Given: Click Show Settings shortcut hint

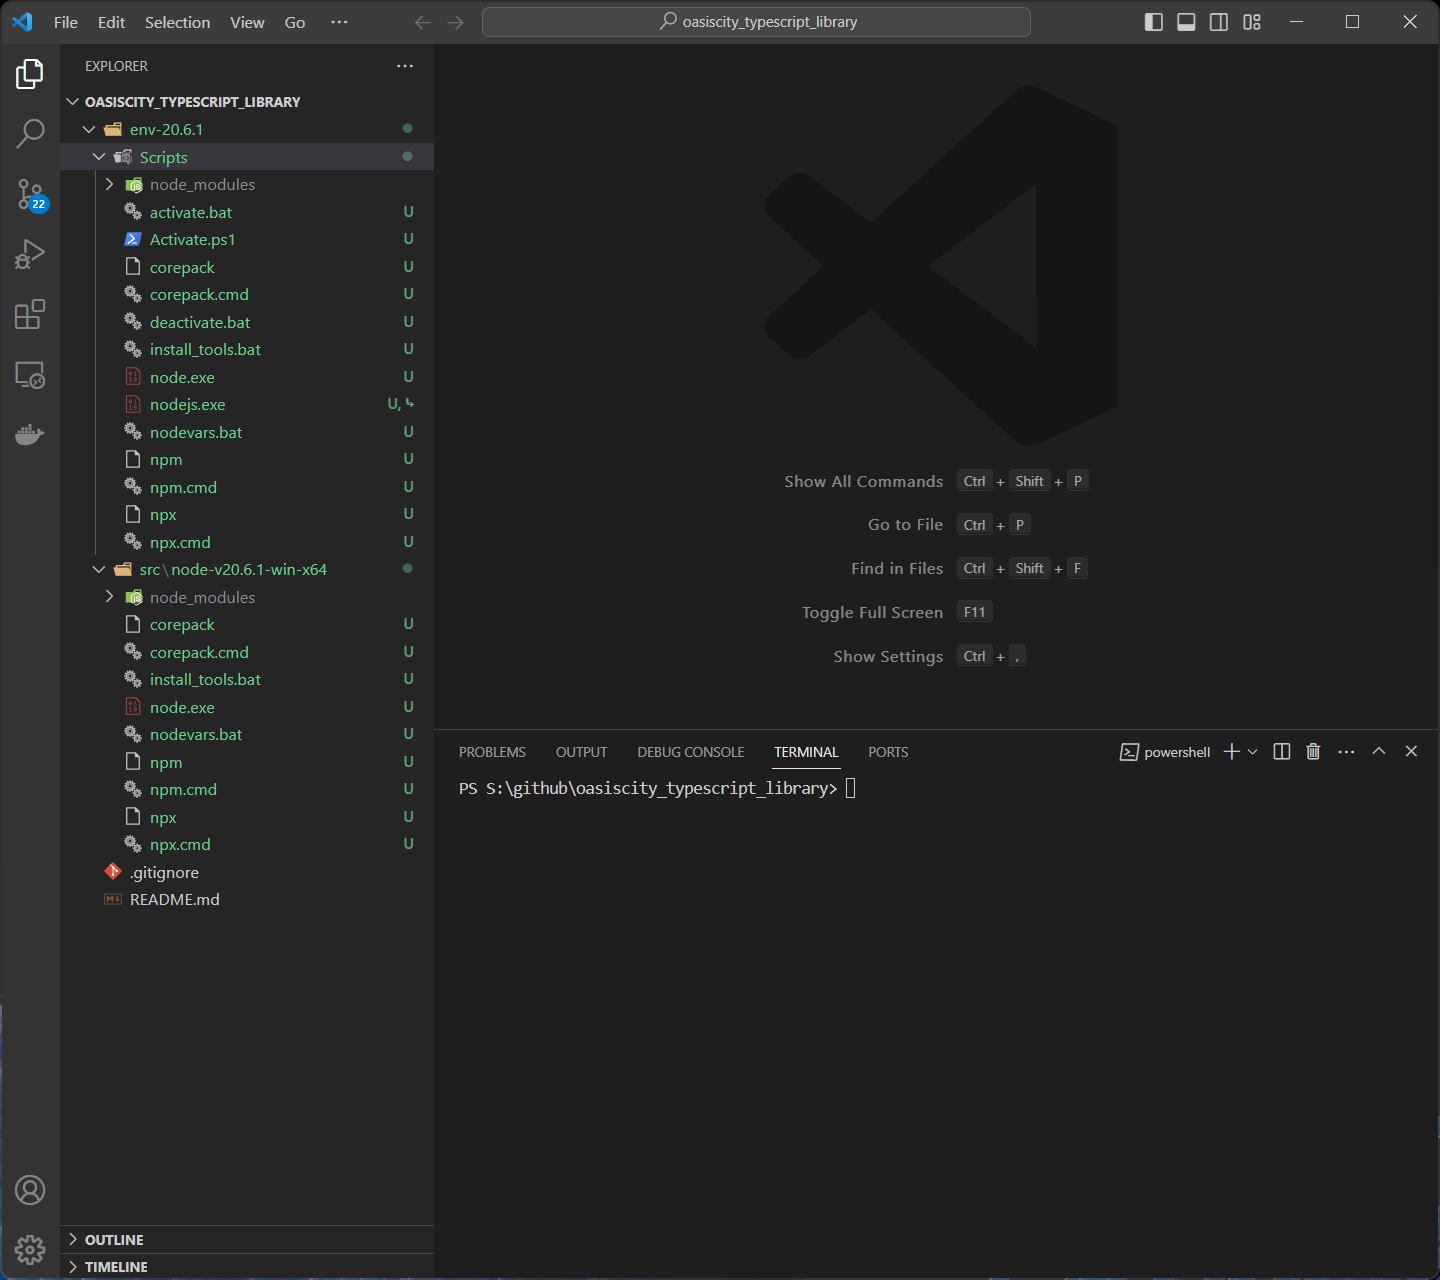Looking at the screenshot, I should point(929,656).
